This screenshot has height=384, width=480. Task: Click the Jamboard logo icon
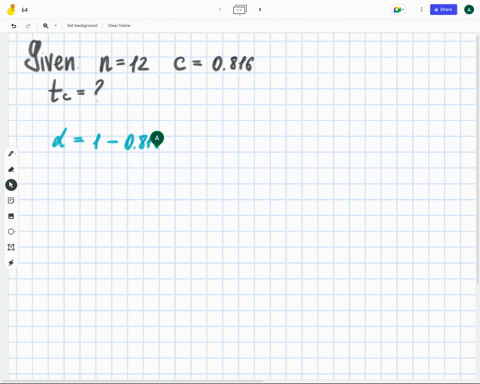pos(11,10)
